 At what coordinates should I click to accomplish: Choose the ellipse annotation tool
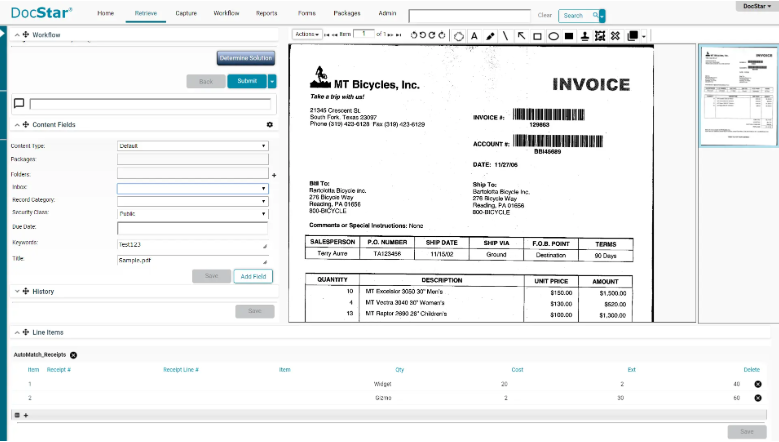click(x=553, y=35)
